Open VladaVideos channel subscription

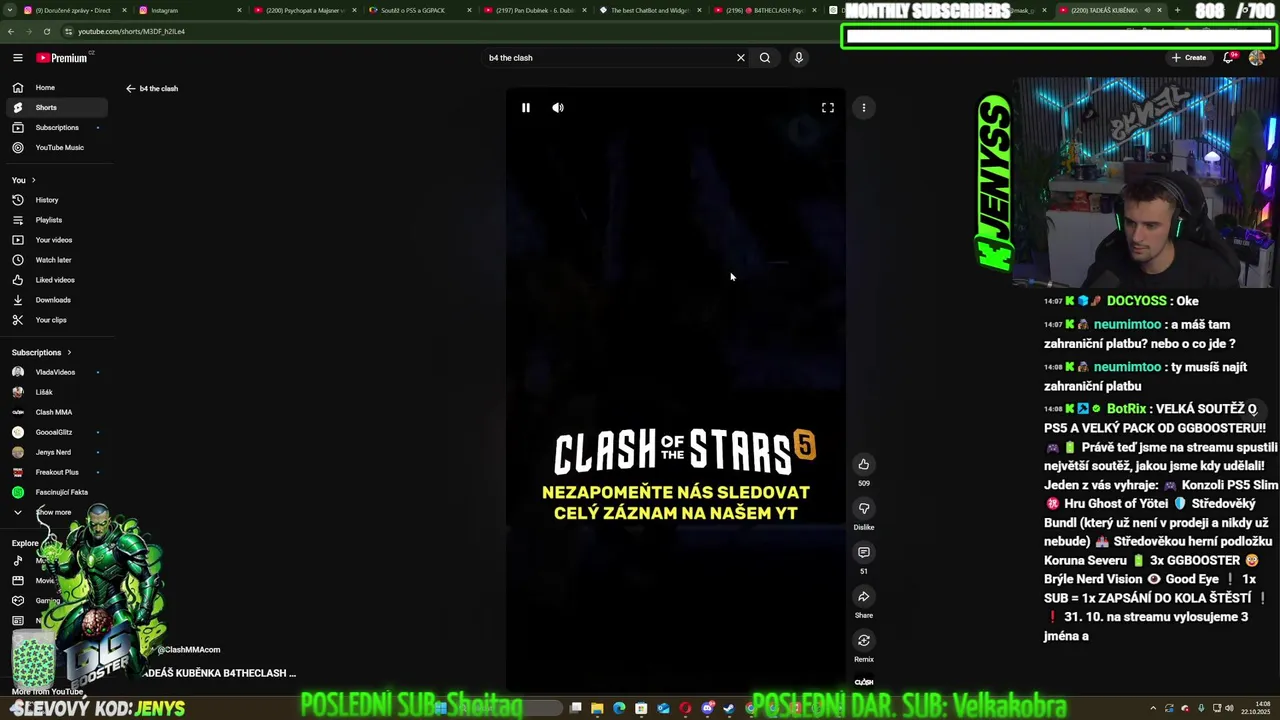pos(56,372)
